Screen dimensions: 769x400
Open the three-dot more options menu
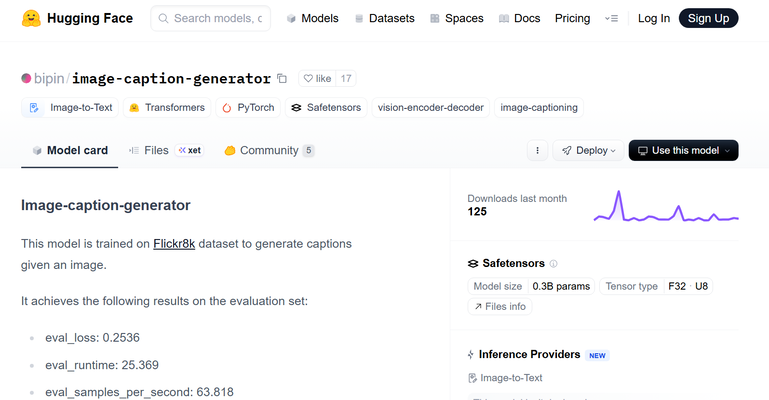537,150
